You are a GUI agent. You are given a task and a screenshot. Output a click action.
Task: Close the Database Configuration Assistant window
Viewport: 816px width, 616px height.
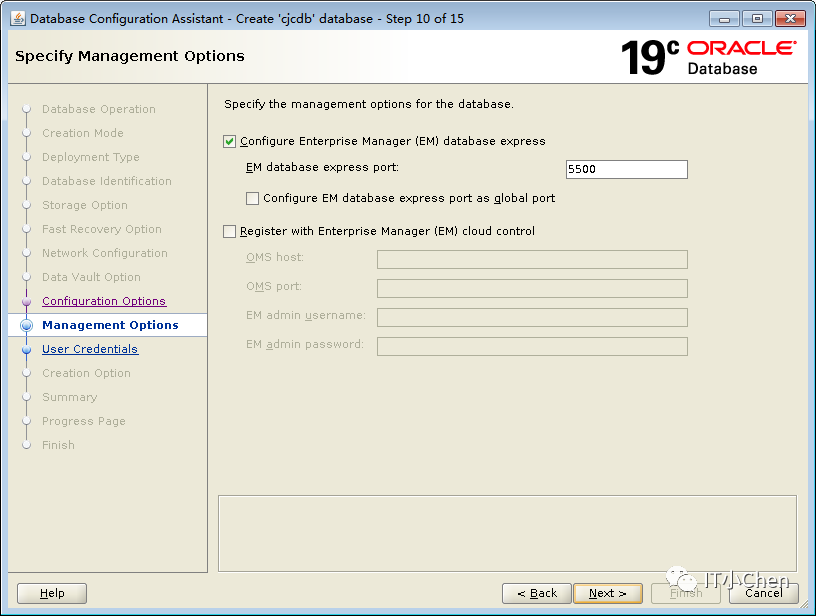pos(790,19)
